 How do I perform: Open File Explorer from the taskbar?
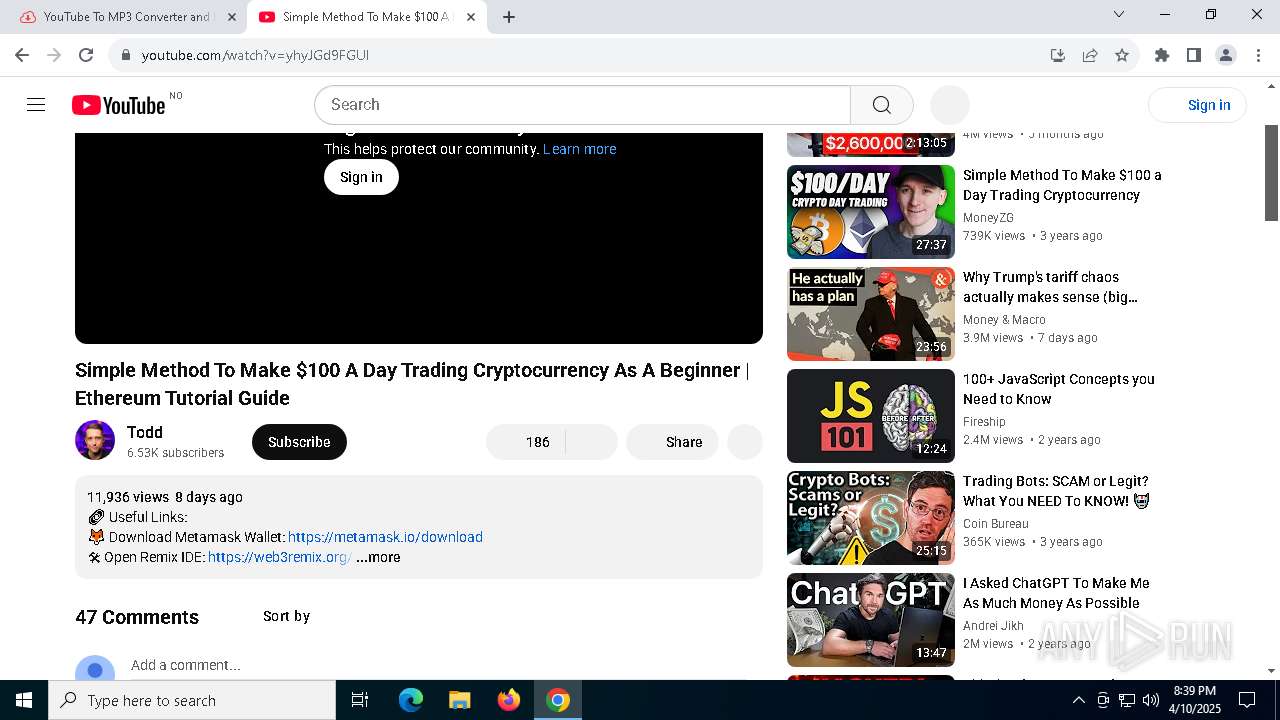pos(459,700)
